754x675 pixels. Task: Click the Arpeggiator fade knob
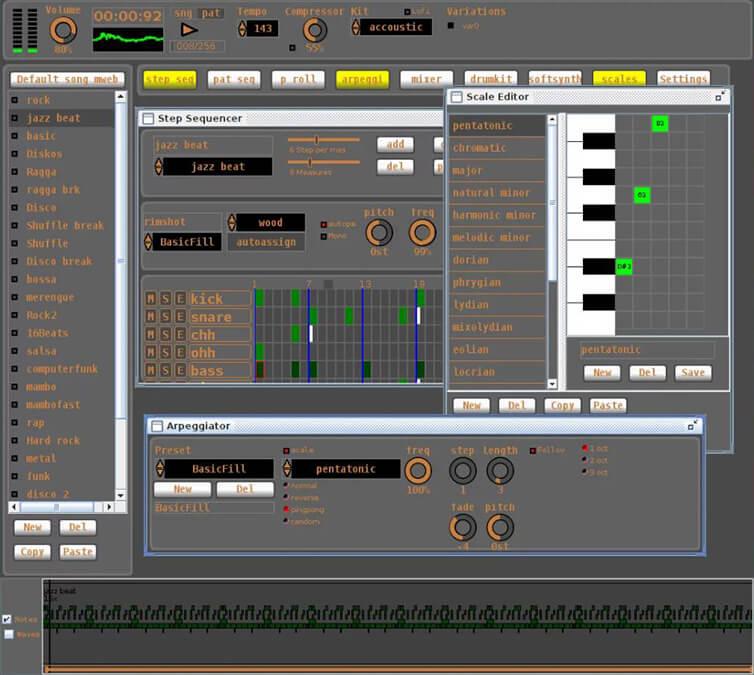[x=463, y=527]
